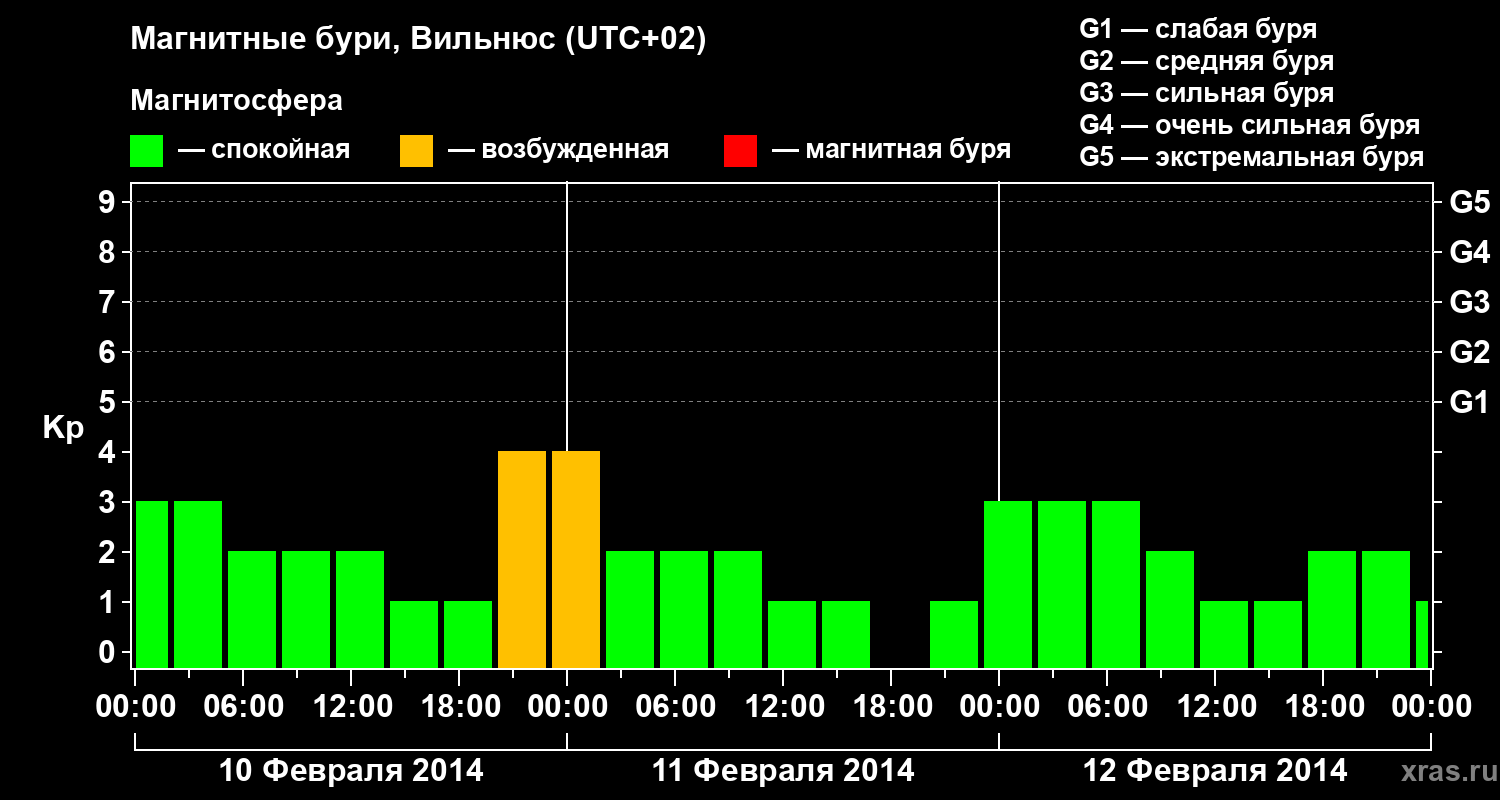Click the '12 Февраля 2014' date label

tap(1215, 771)
